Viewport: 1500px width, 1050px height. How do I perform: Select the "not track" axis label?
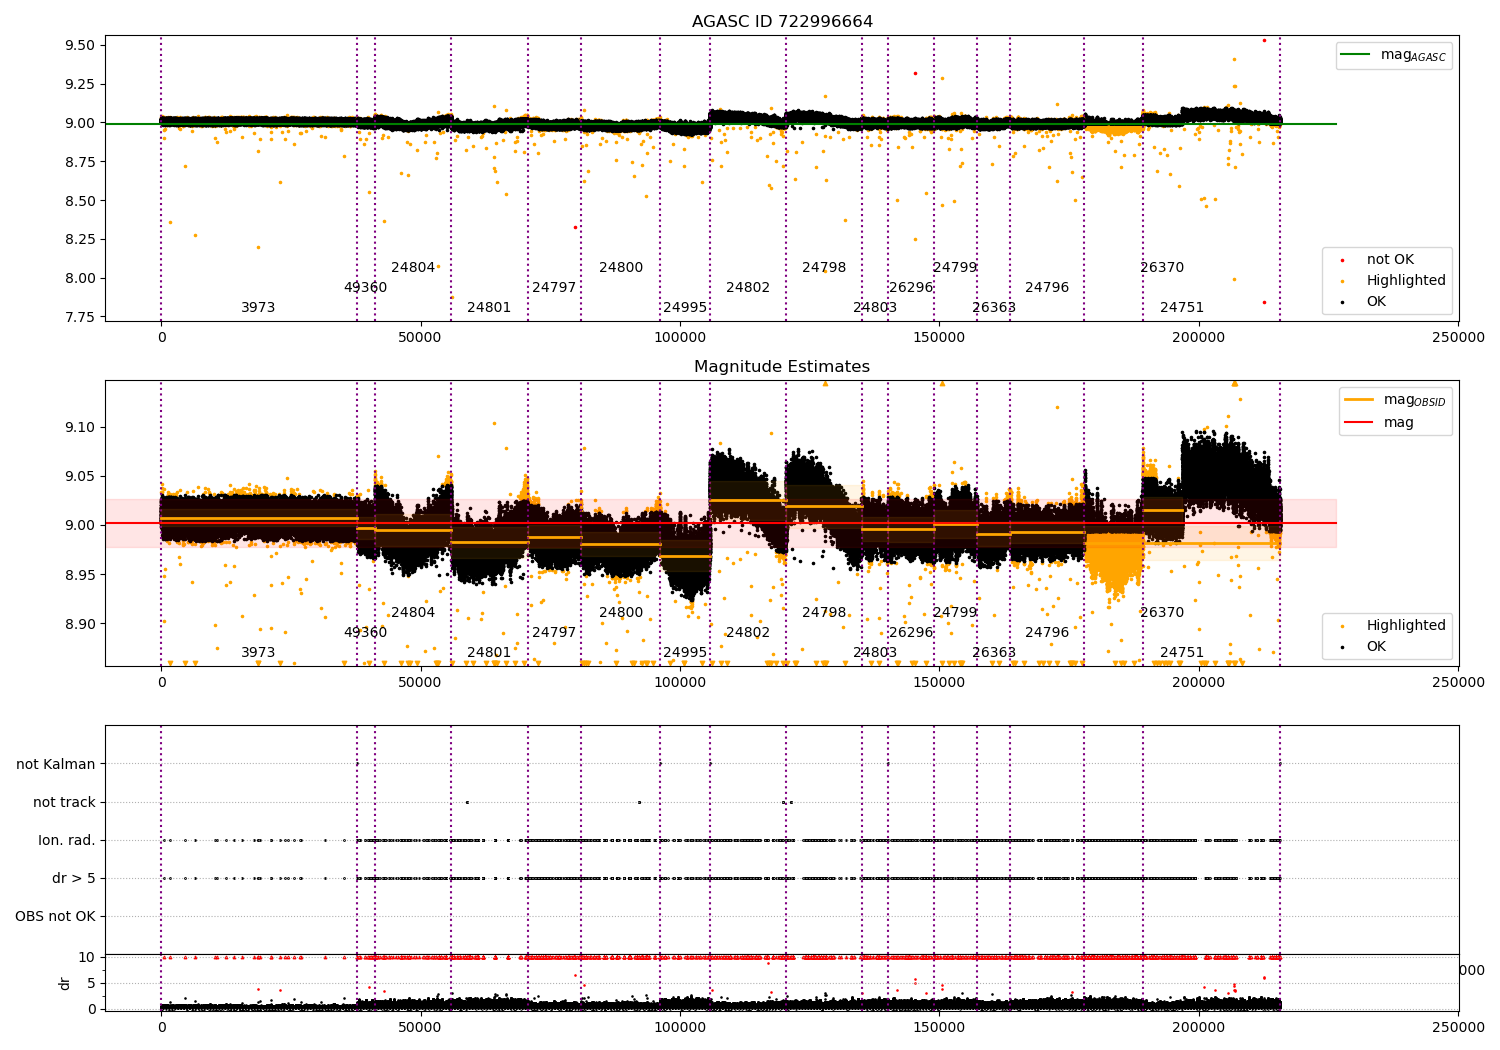(64, 802)
